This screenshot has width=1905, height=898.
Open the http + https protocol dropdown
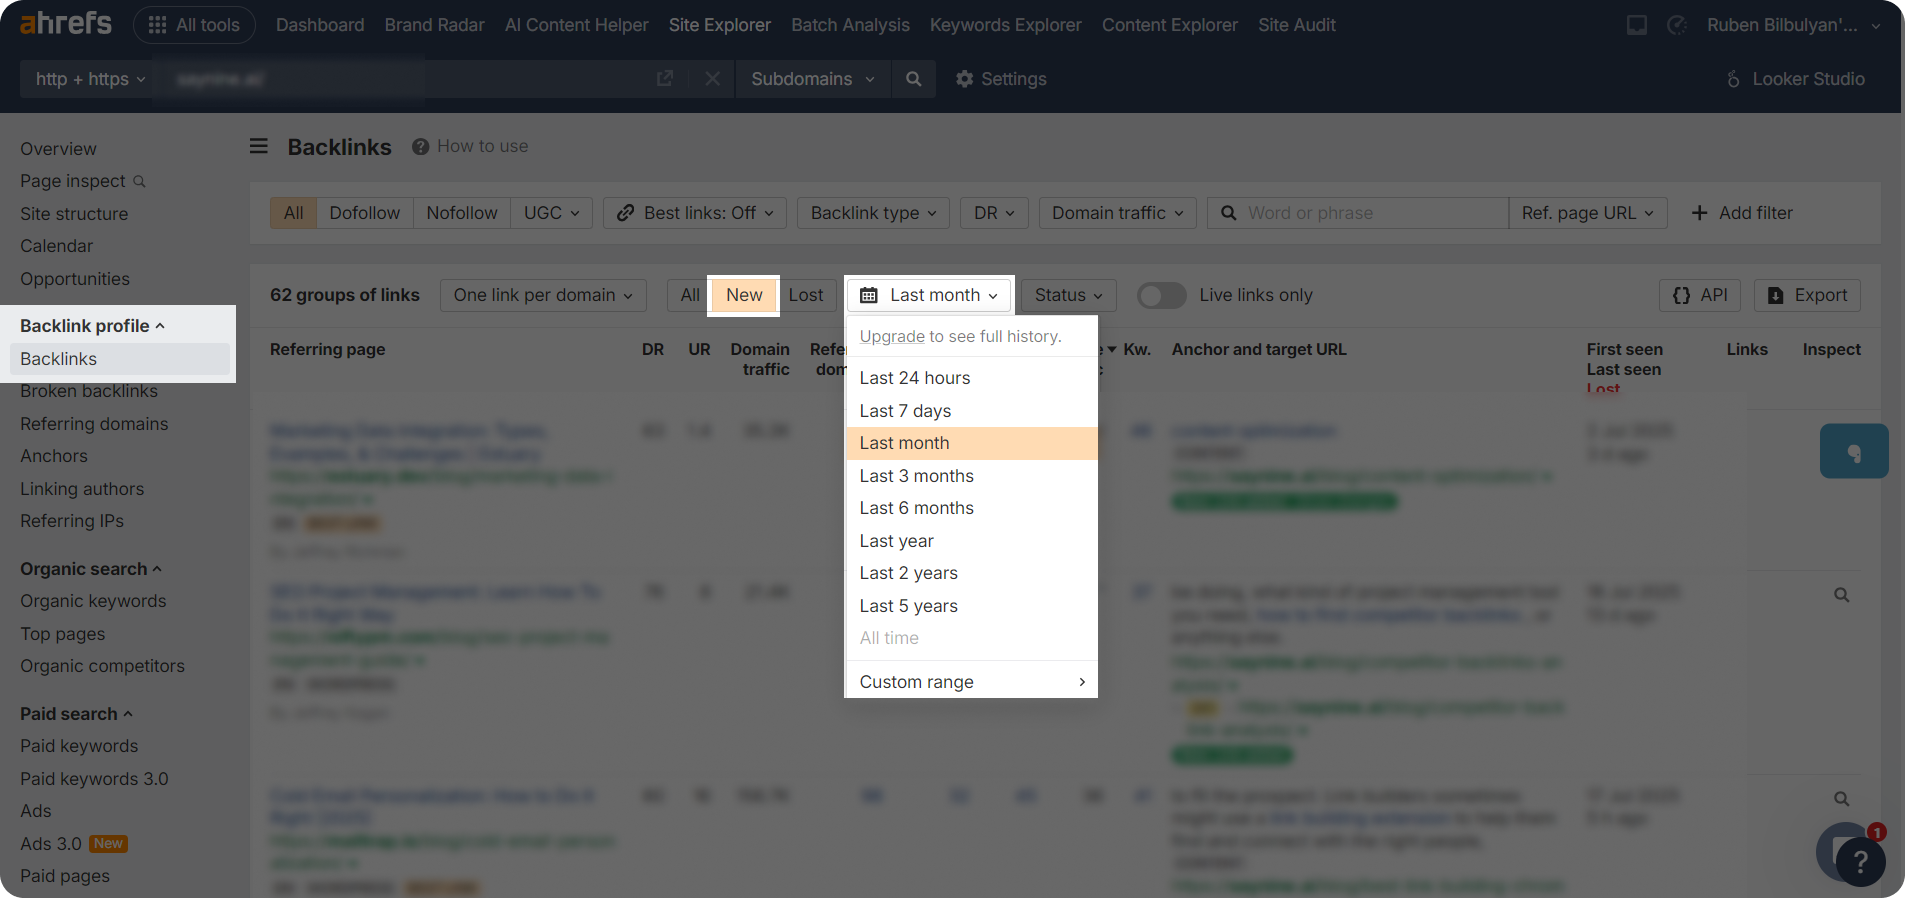[90, 78]
